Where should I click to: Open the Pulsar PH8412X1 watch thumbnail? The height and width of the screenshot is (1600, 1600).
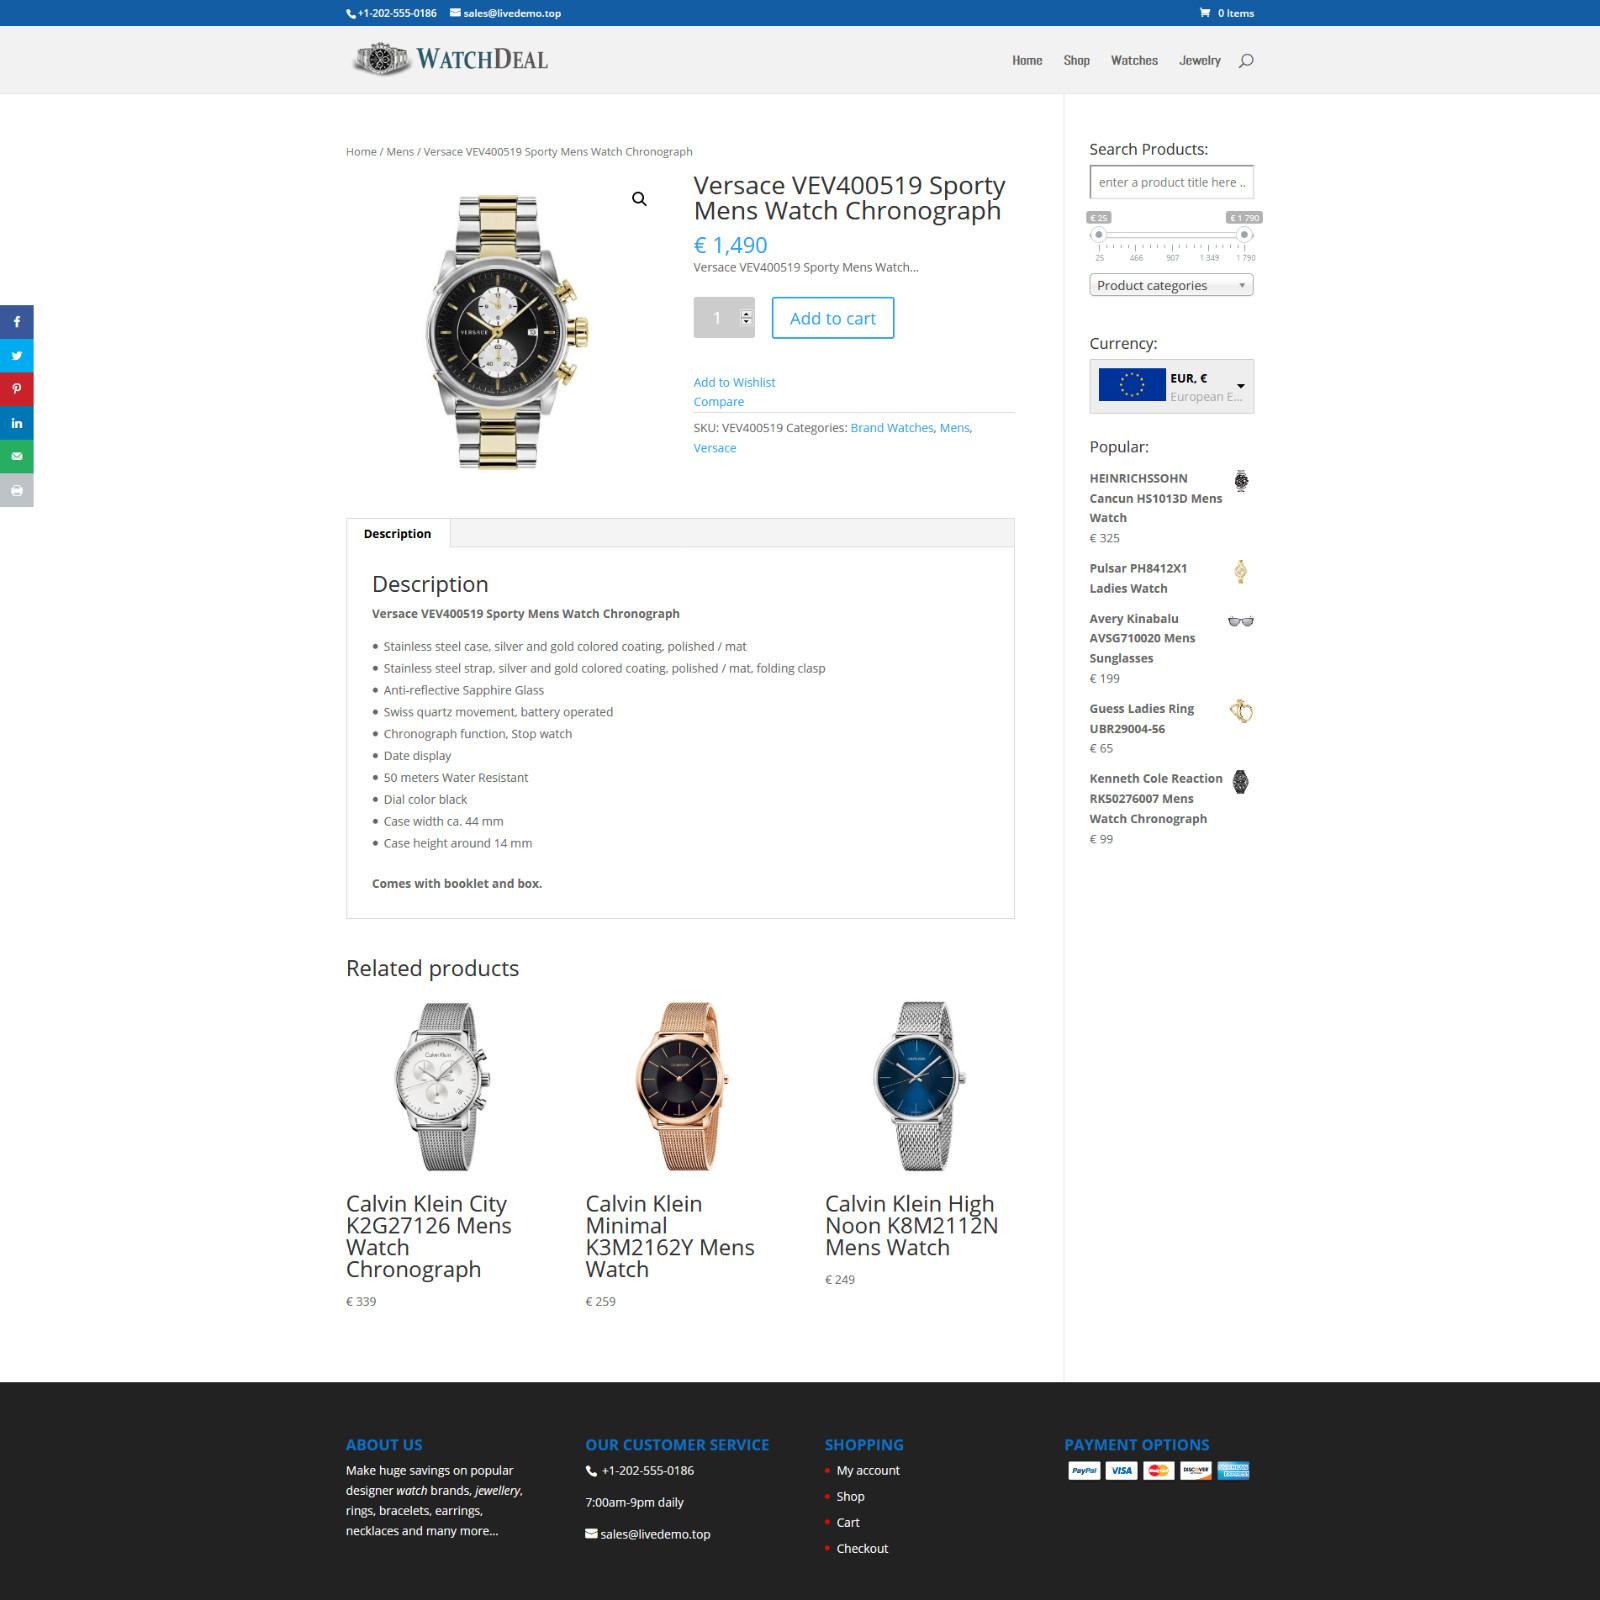[x=1241, y=571]
